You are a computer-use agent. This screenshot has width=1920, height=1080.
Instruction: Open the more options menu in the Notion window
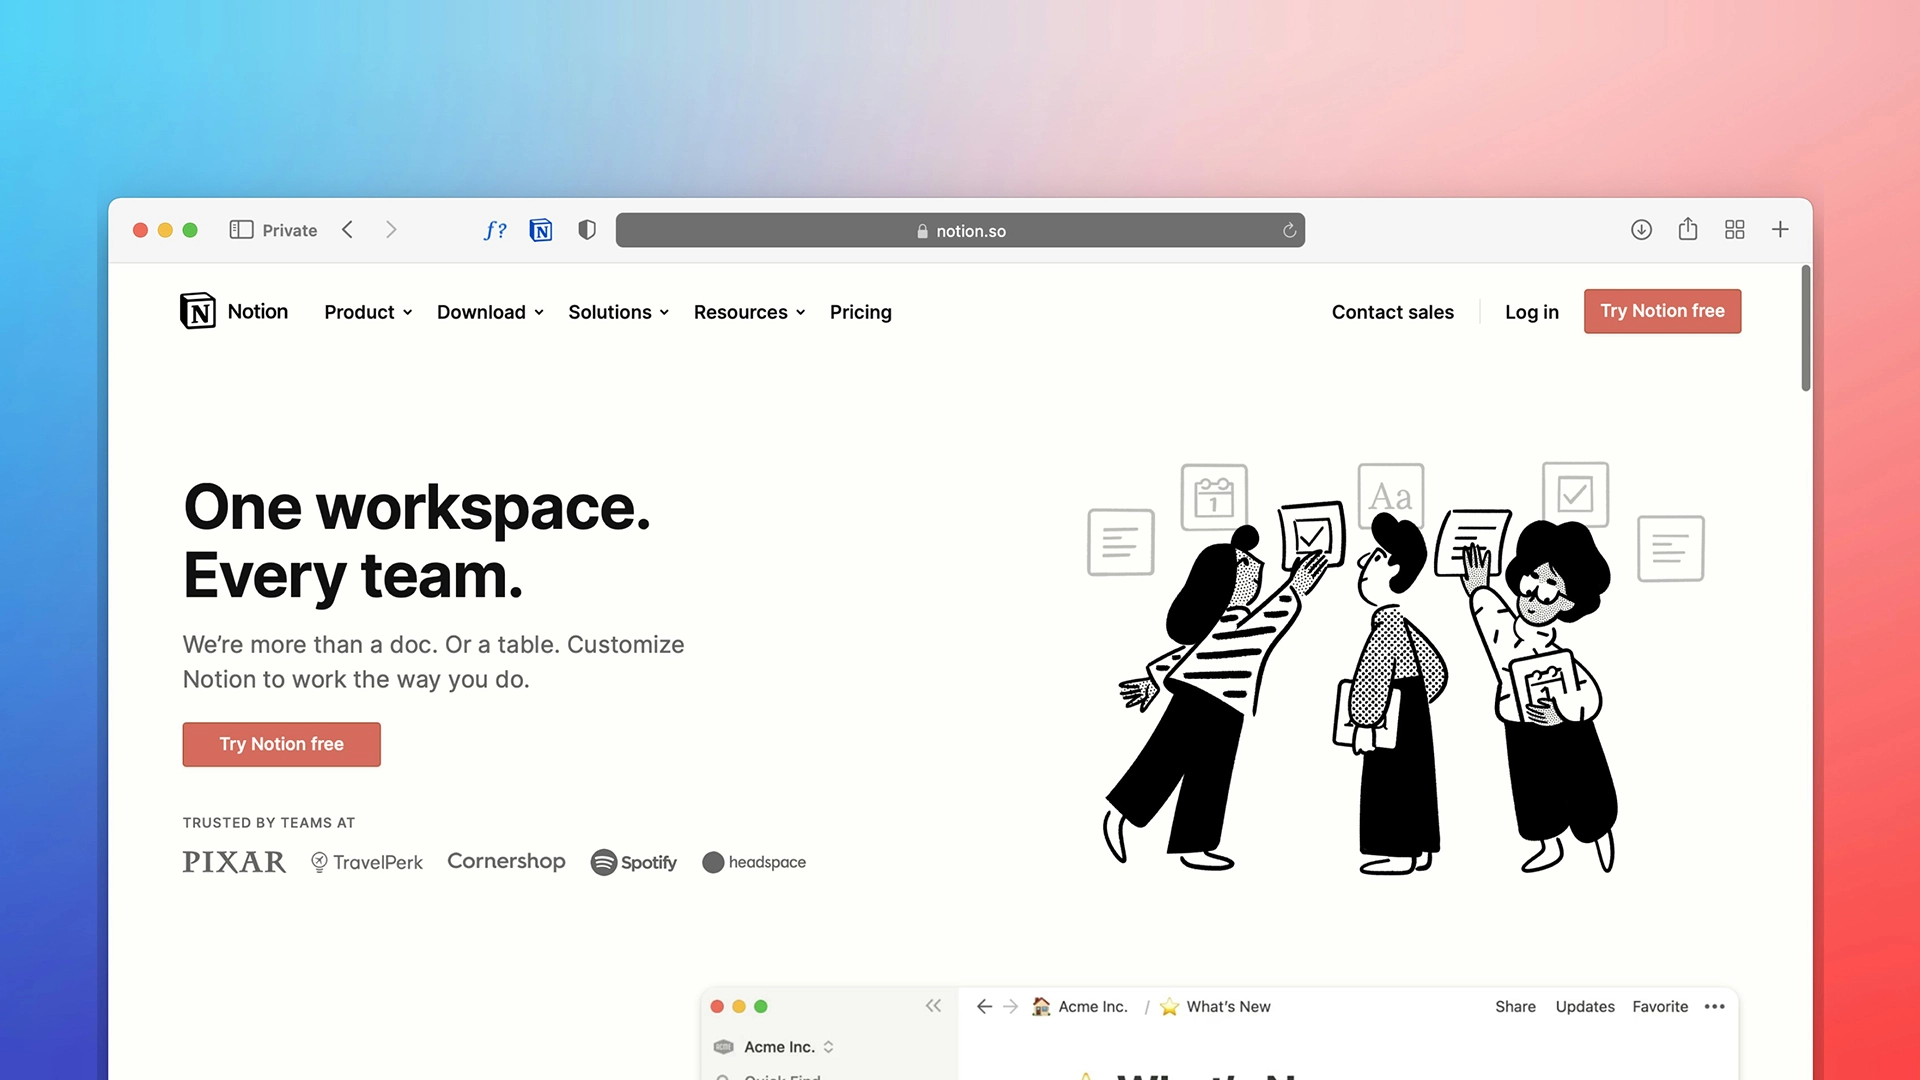pyautogui.click(x=1715, y=1006)
